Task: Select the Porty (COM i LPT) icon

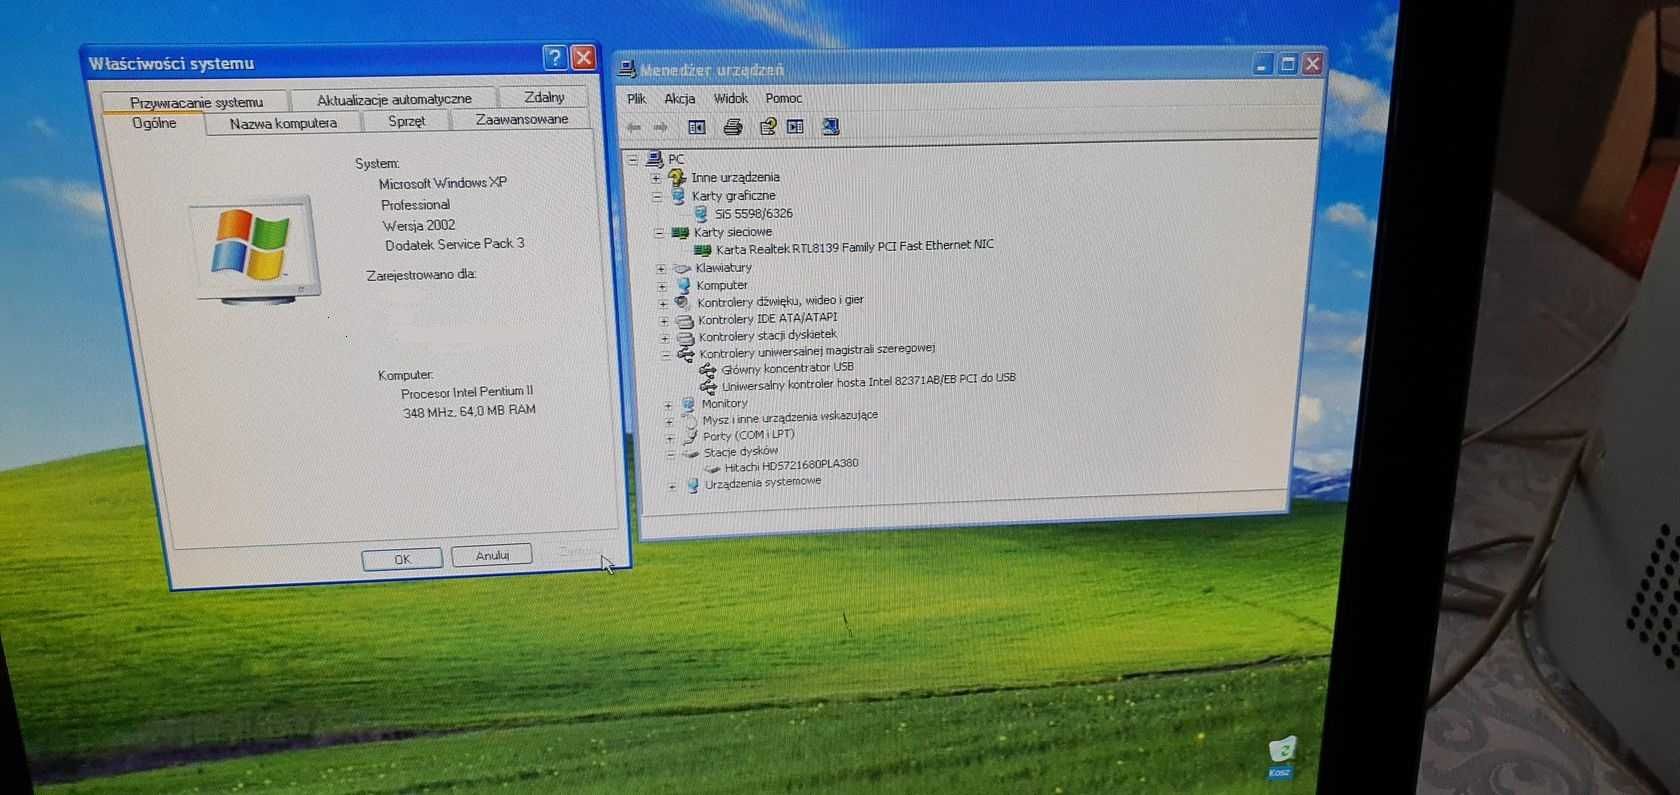Action: (x=690, y=437)
